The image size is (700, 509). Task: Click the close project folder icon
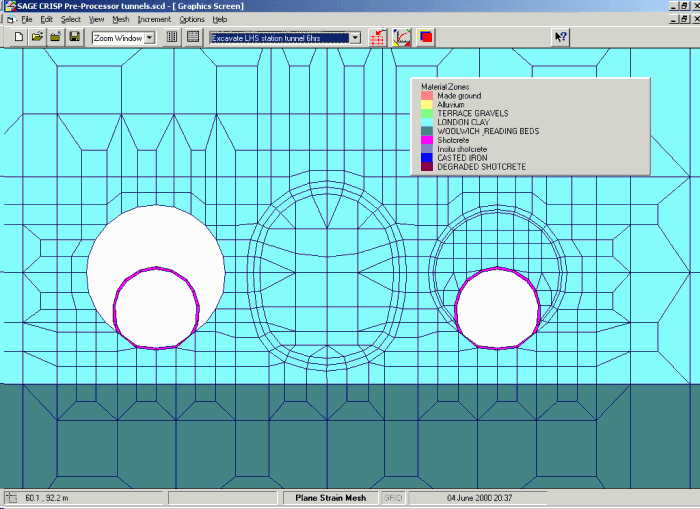tap(55, 37)
